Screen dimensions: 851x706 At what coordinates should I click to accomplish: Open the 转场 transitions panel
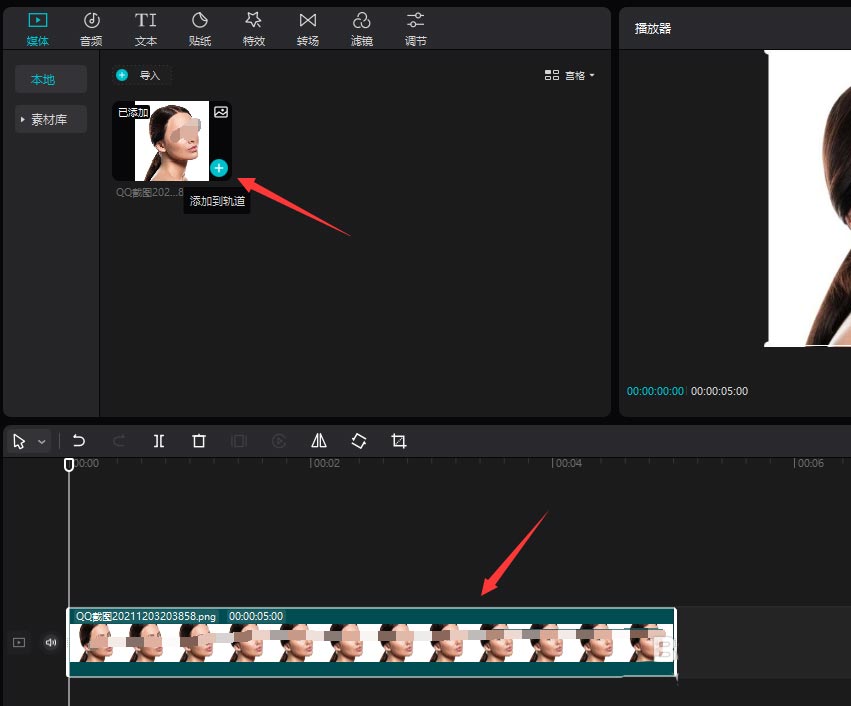pyautogui.click(x=308, y=28)
